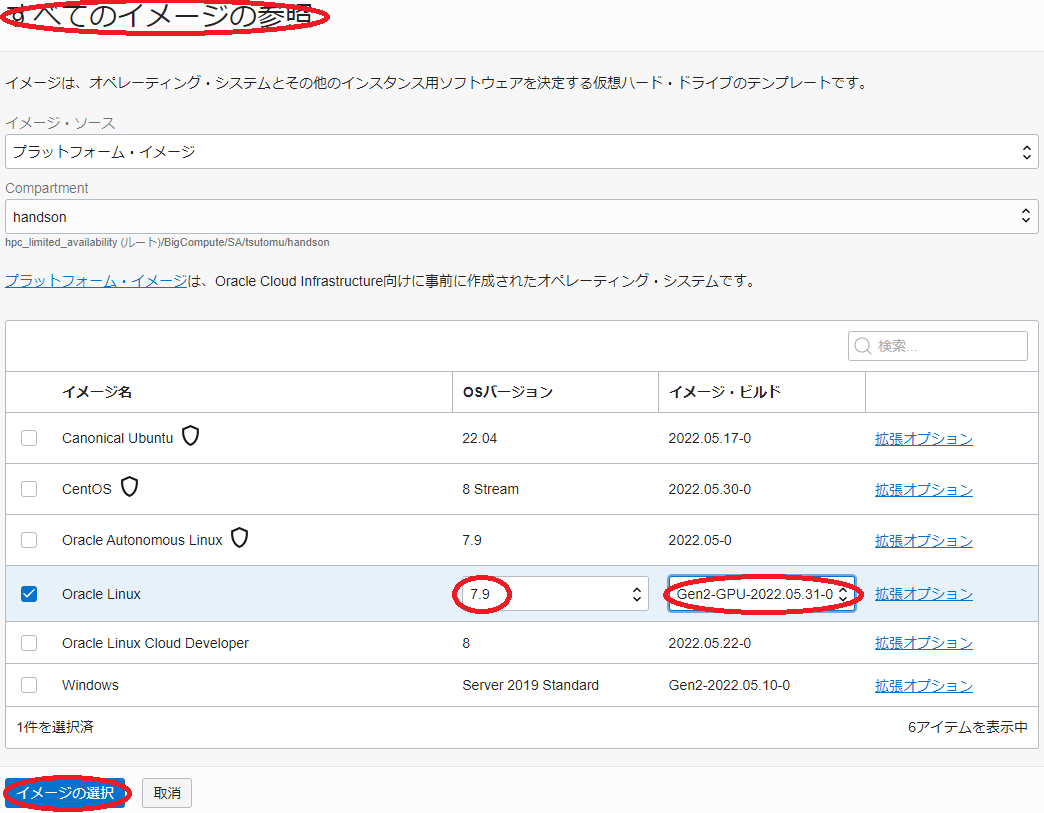Open the platform image hyperlink
The width and height of the screenshot is (1044, 813).
(x=96, y=281)
